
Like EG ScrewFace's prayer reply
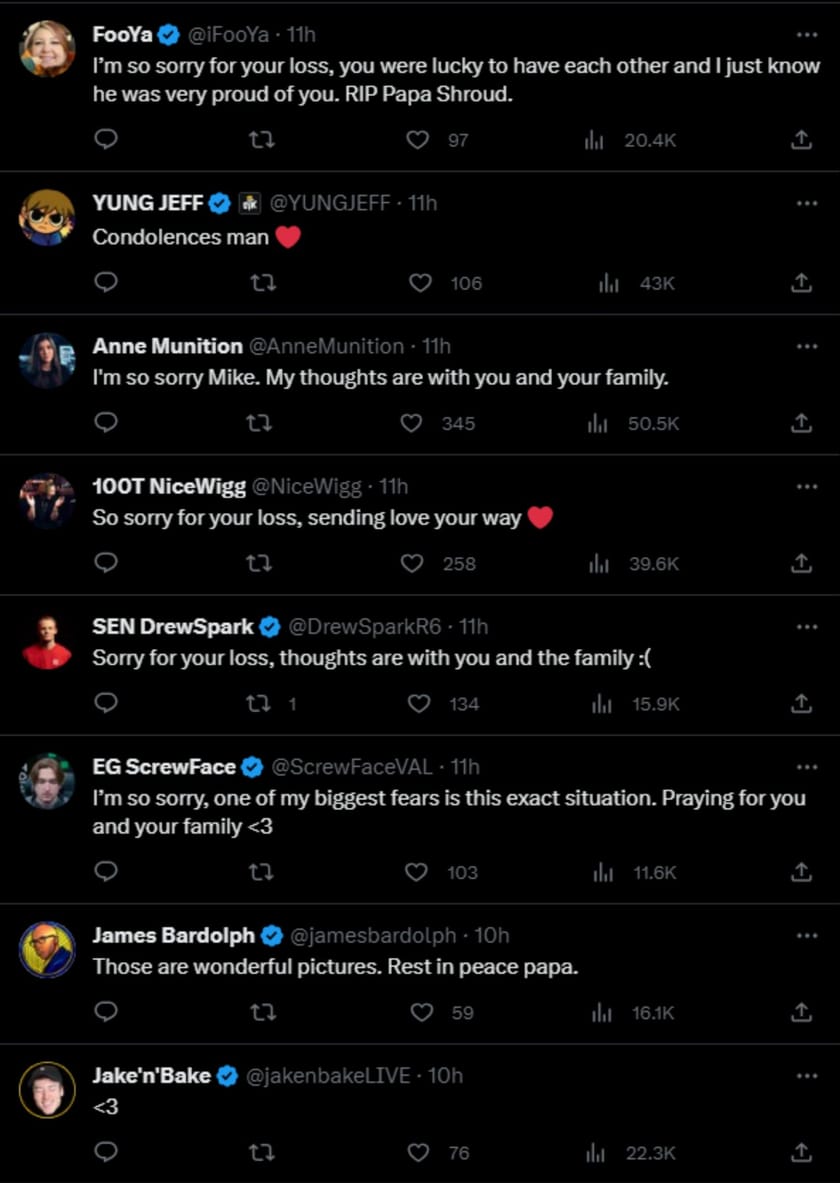tap(420, 872)
